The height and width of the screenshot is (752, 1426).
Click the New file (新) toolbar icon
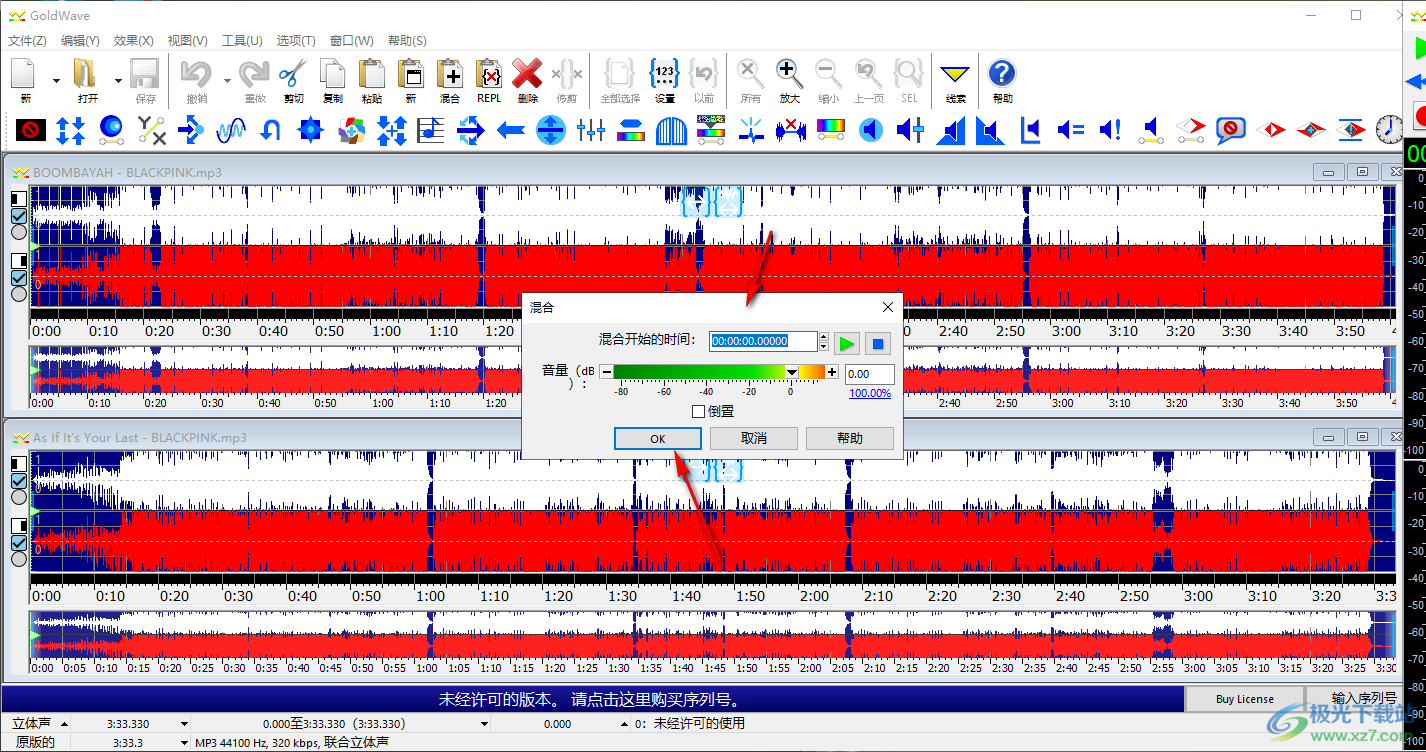[25, 76]
